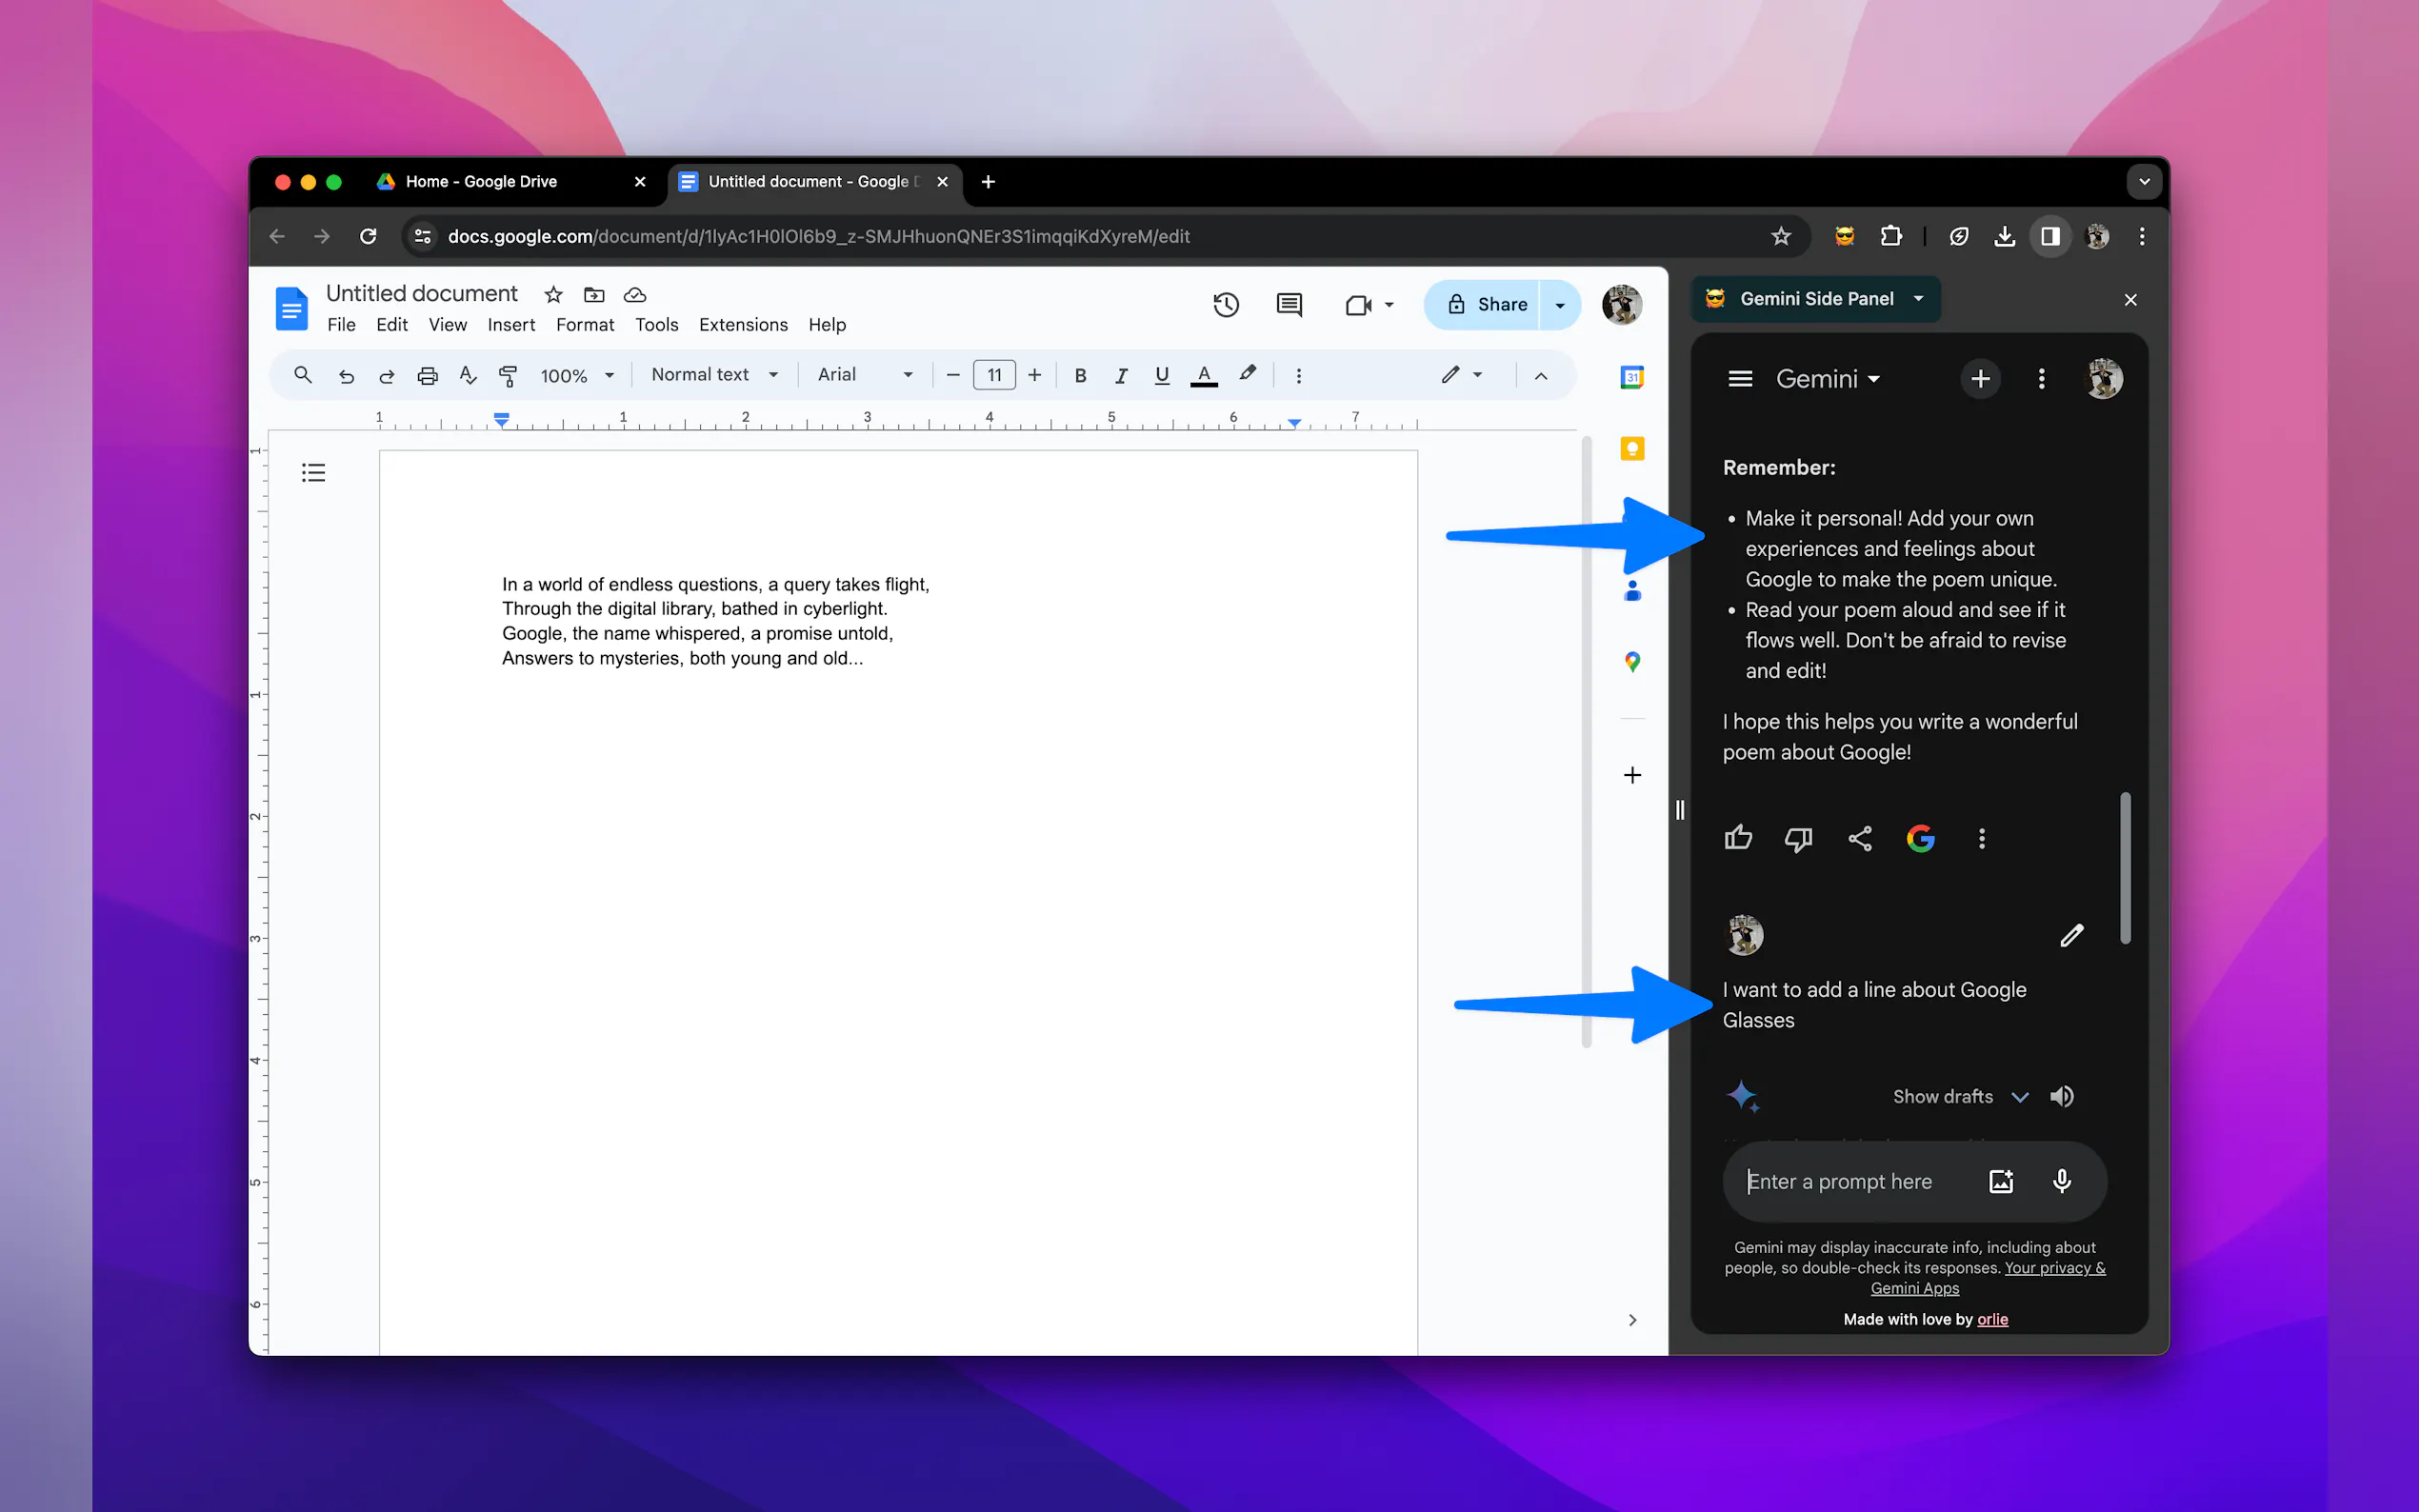Open Google Keep in the side rail
The height and width of the screenshot is (1512, 2419).
1632,449
